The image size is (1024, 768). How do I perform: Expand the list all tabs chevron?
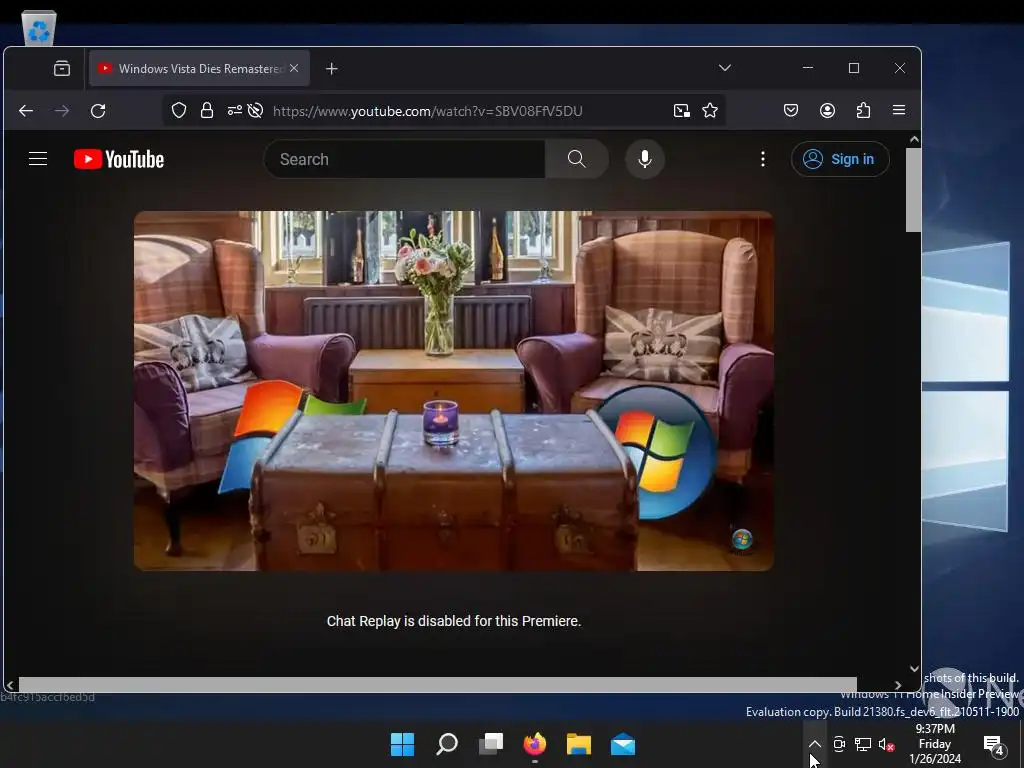725,68
